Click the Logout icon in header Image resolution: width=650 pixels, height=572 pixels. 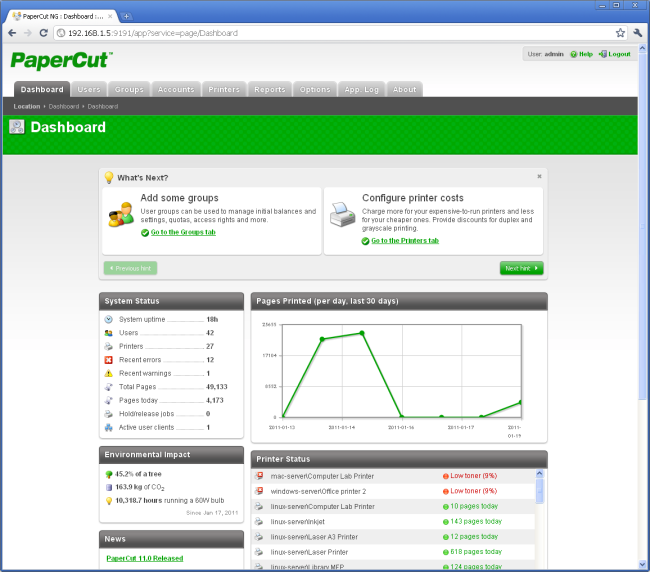click(x=603, y=54)
